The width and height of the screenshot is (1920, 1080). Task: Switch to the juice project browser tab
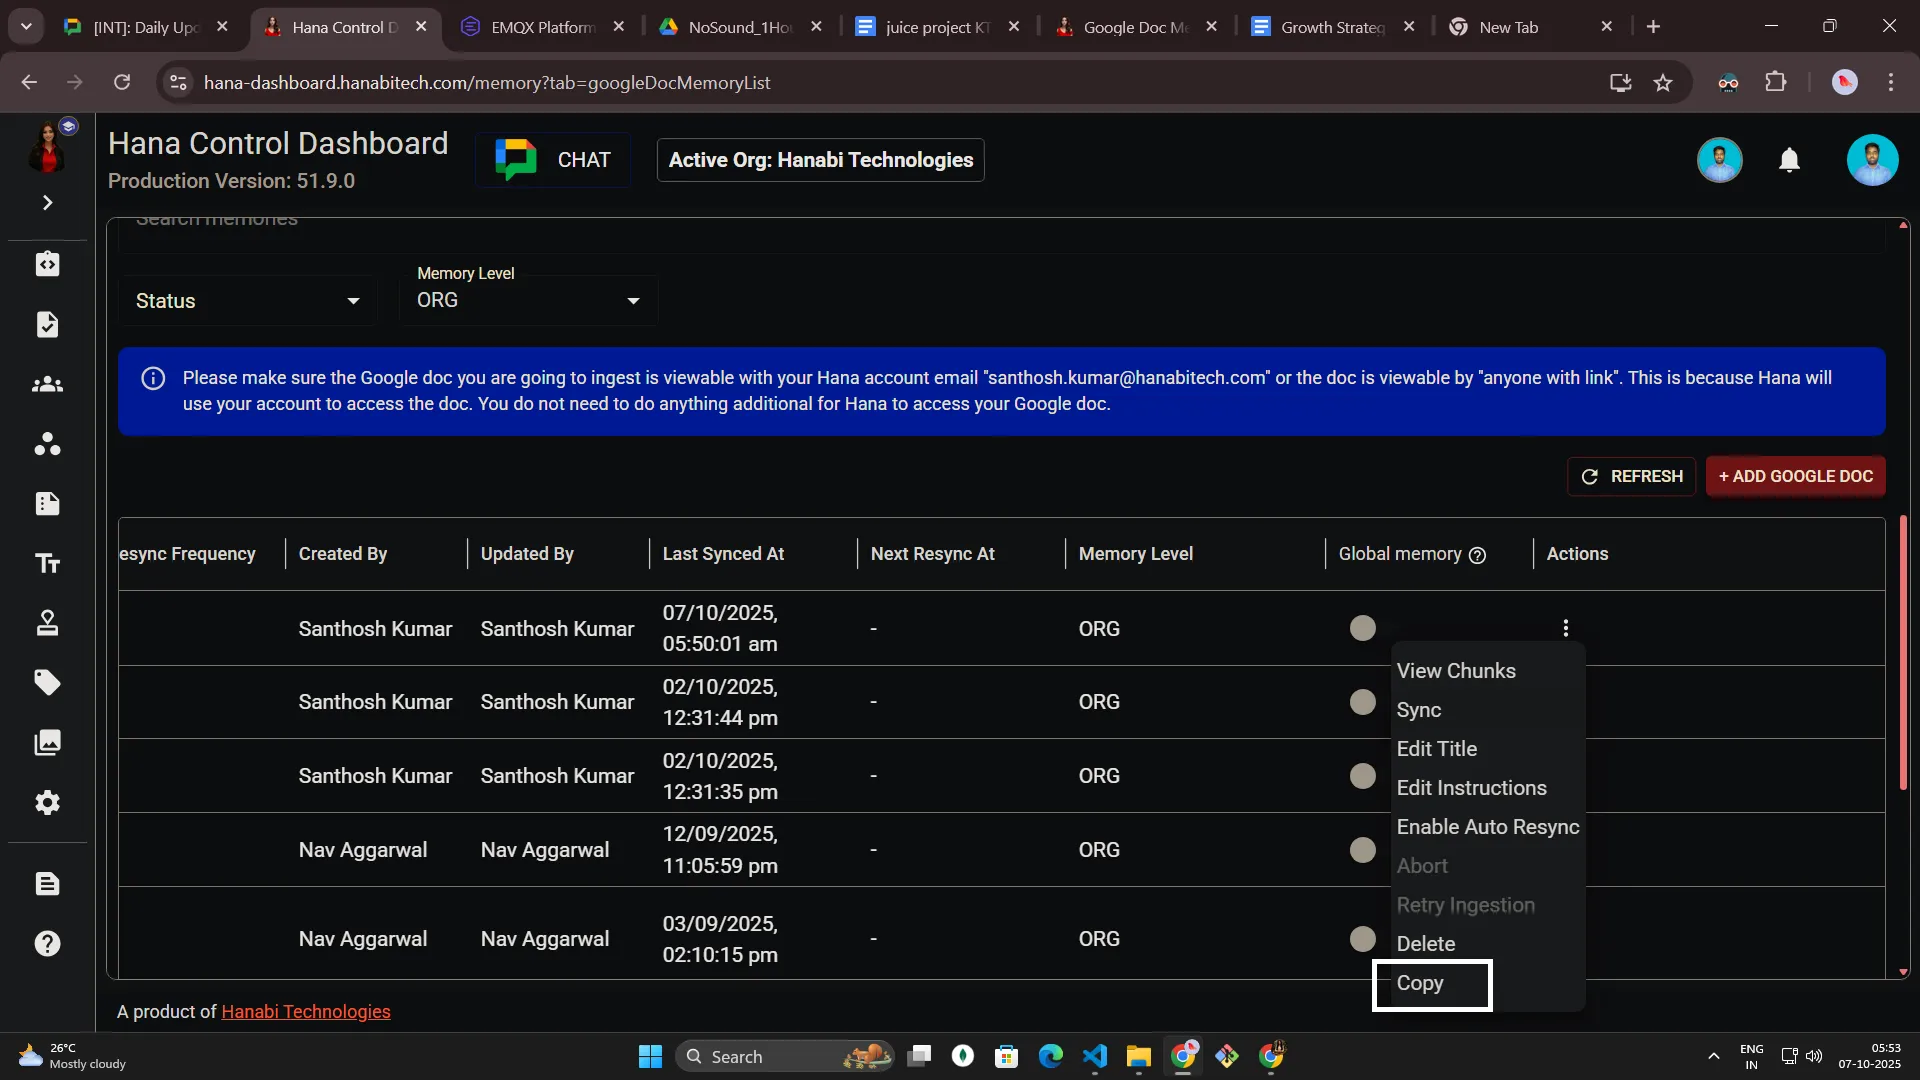932,27
